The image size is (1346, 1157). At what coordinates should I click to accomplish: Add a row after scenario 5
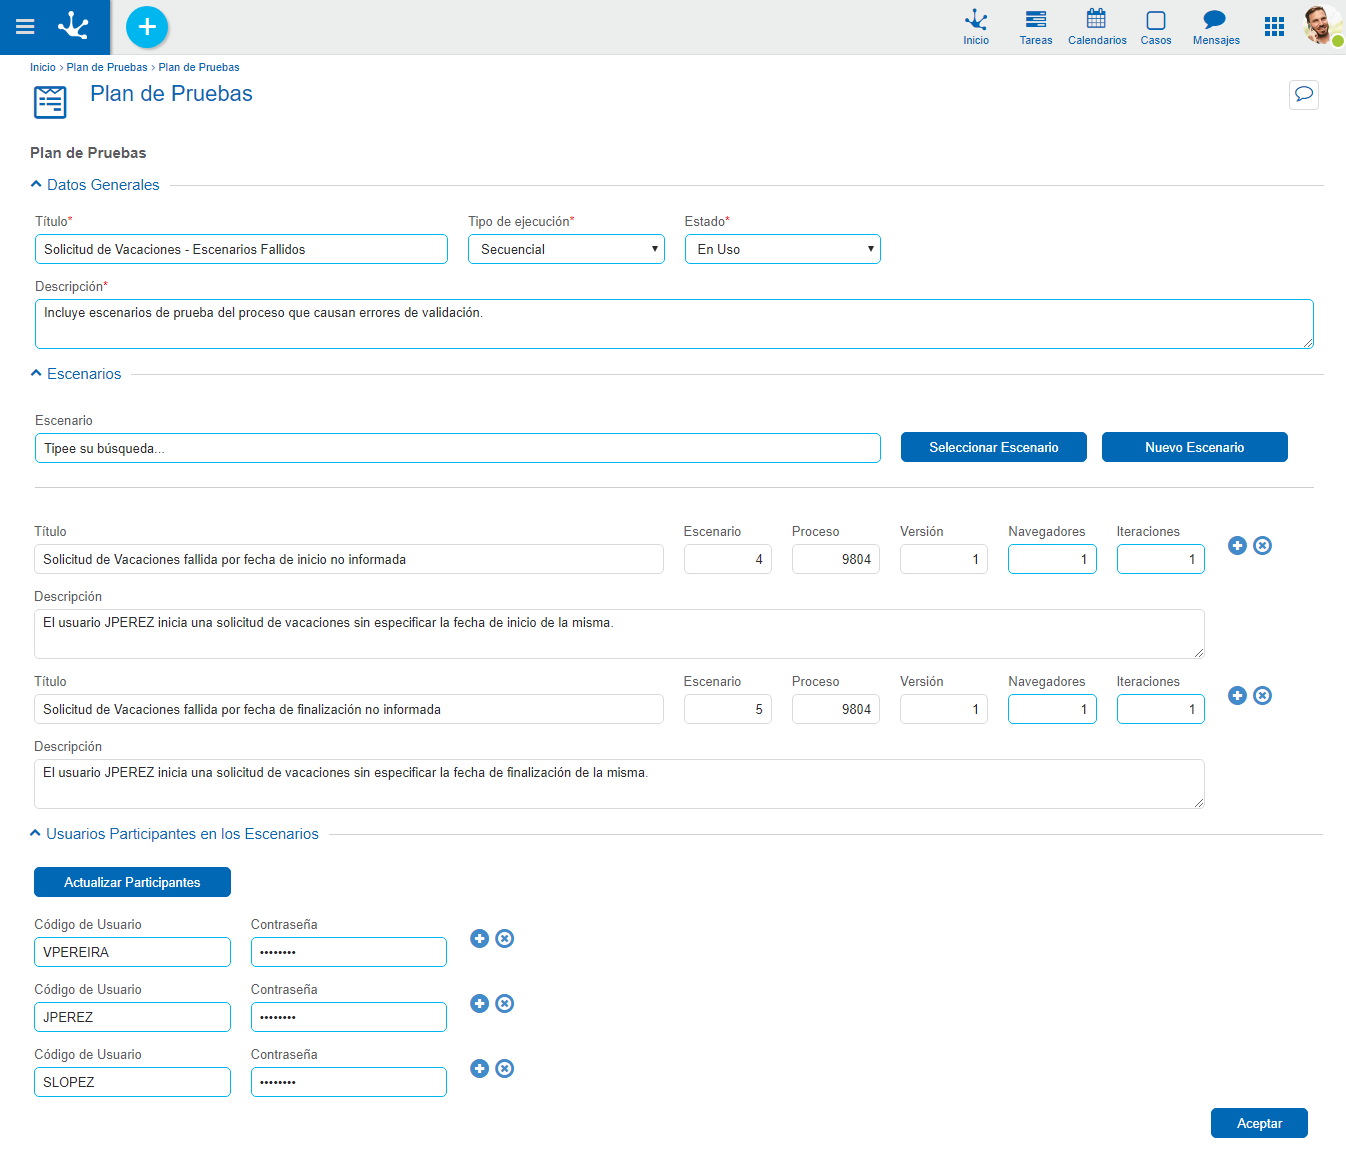(1237, 695)
